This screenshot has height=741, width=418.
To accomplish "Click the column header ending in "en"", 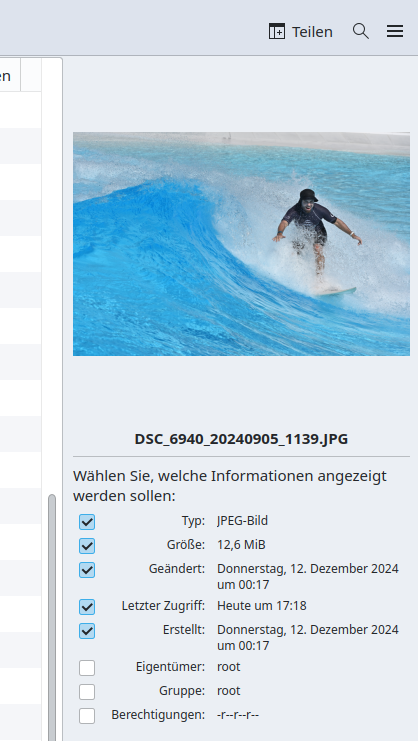I will (10, 75).
